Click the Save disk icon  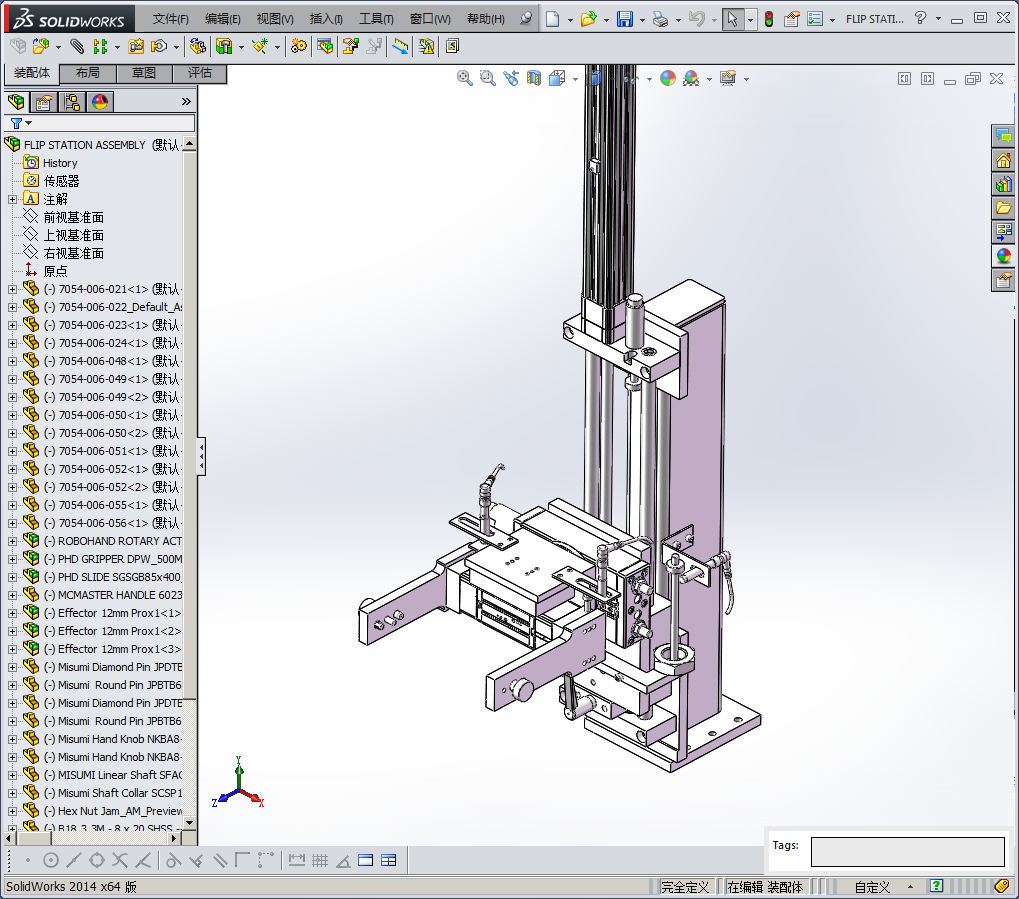click(624, 19)
